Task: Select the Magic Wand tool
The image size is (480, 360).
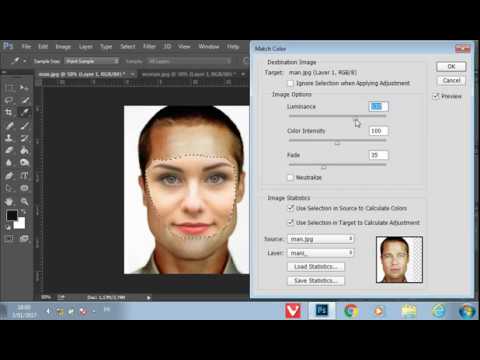Action: [x=24, y=100]
